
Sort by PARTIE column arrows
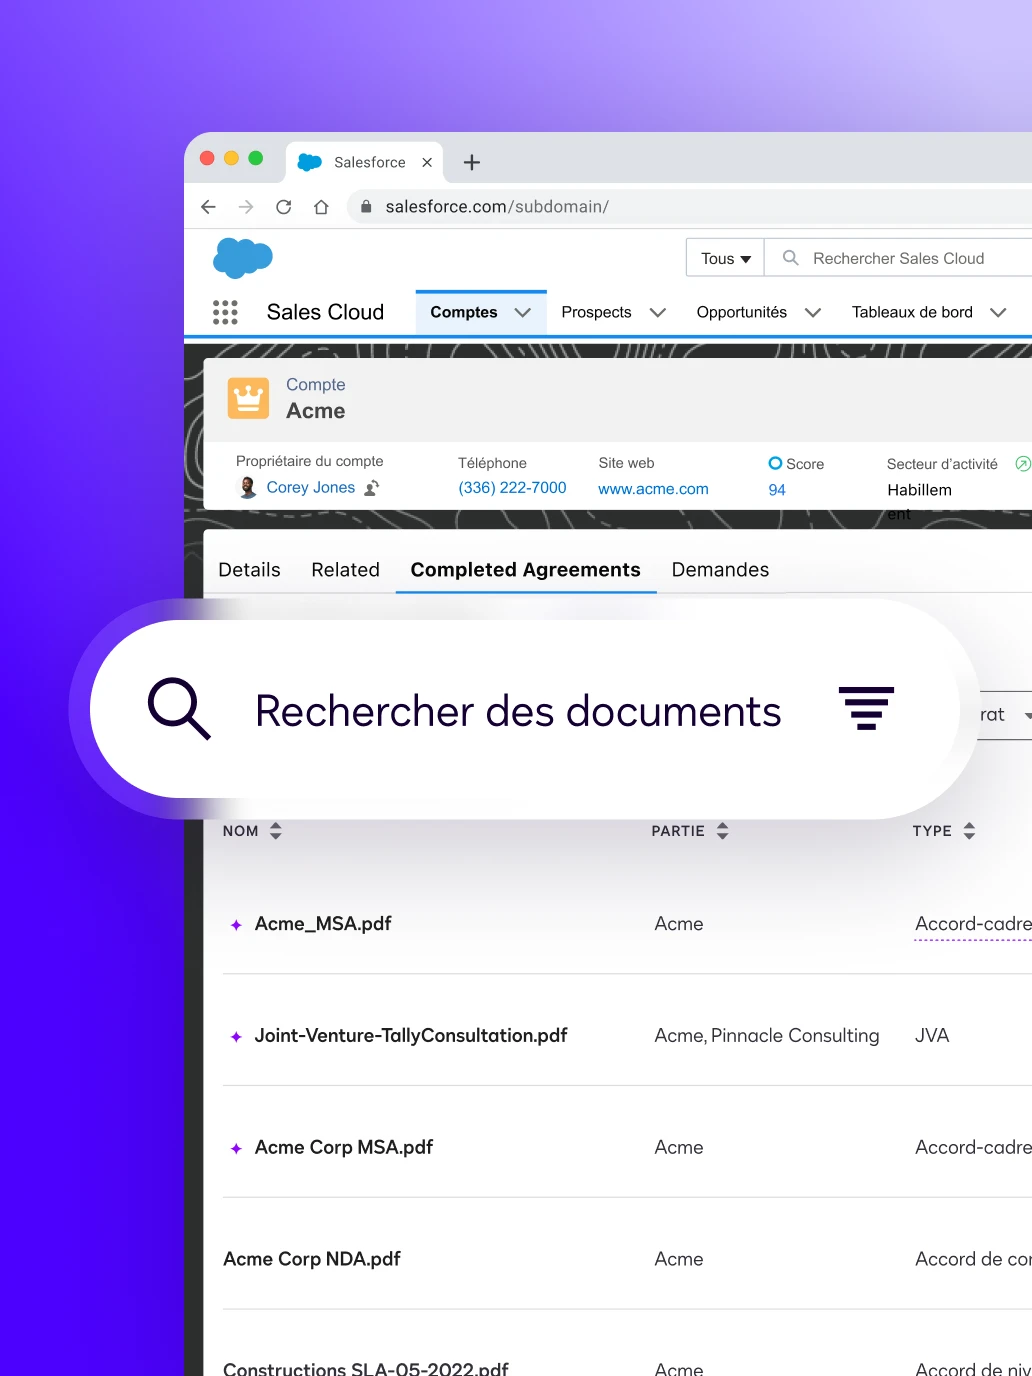pos(722,831)
